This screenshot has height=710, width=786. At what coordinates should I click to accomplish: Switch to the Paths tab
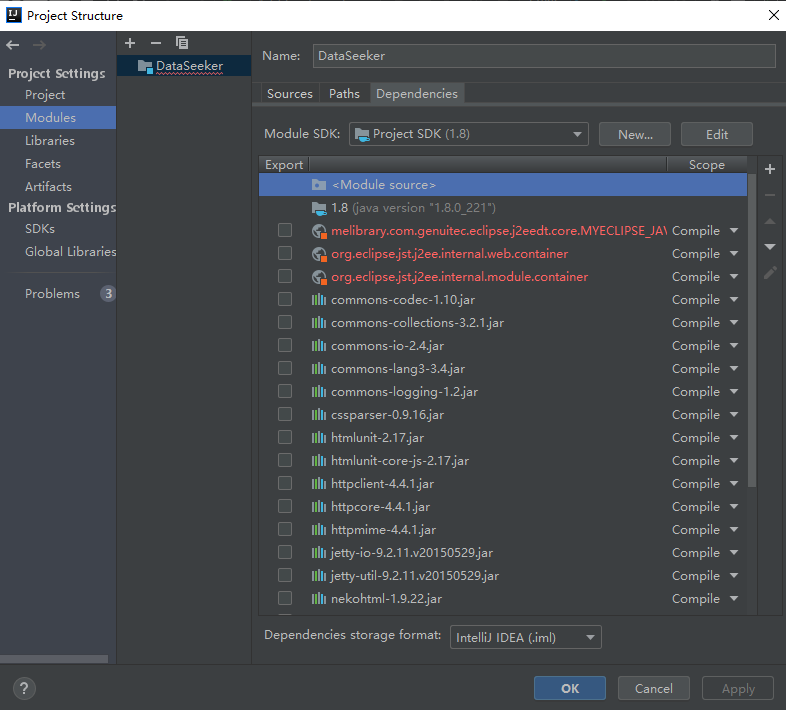(x=344, y=94)
